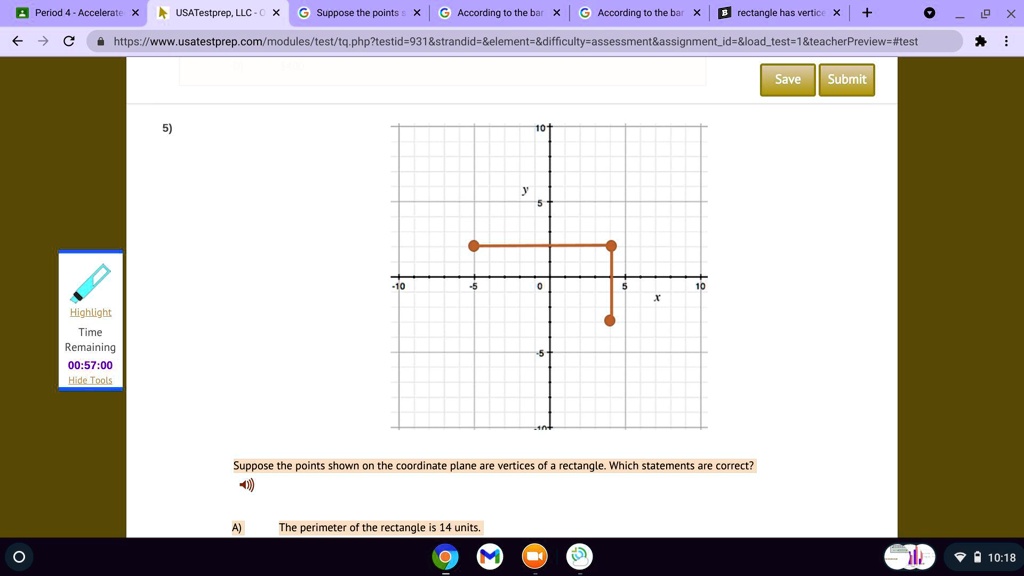Hide the test tools via Hide Tools link
This screenshot has width=1024, height=576.
[90, 380]
